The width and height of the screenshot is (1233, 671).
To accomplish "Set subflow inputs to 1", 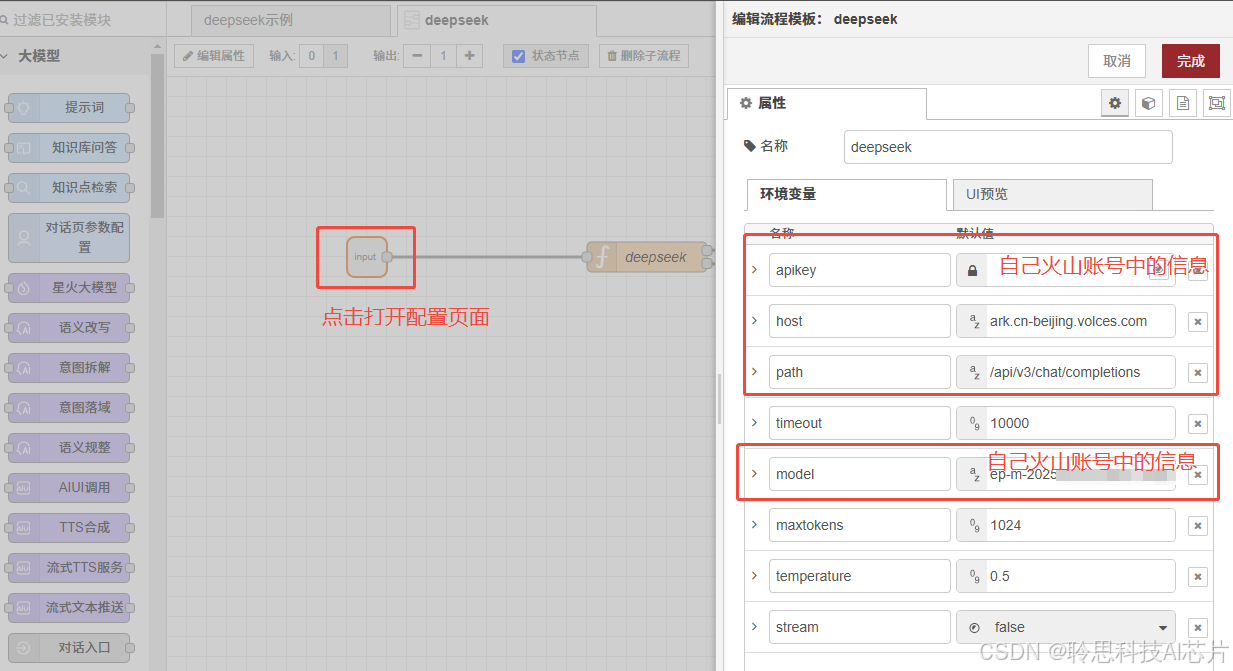I will point(336,56).
